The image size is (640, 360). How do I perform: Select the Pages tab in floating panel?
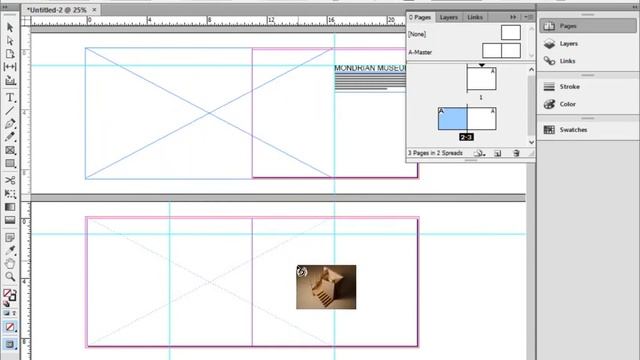[x=420, y=17]
